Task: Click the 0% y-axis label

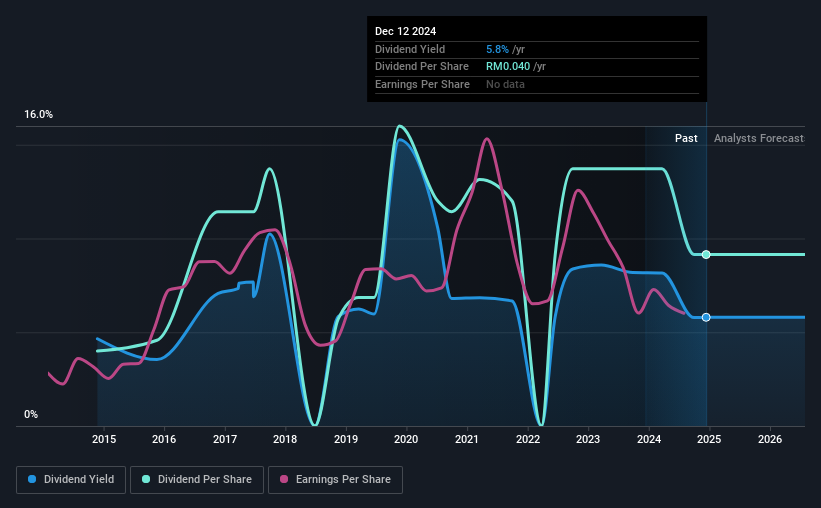Action: tap(31, 414)
